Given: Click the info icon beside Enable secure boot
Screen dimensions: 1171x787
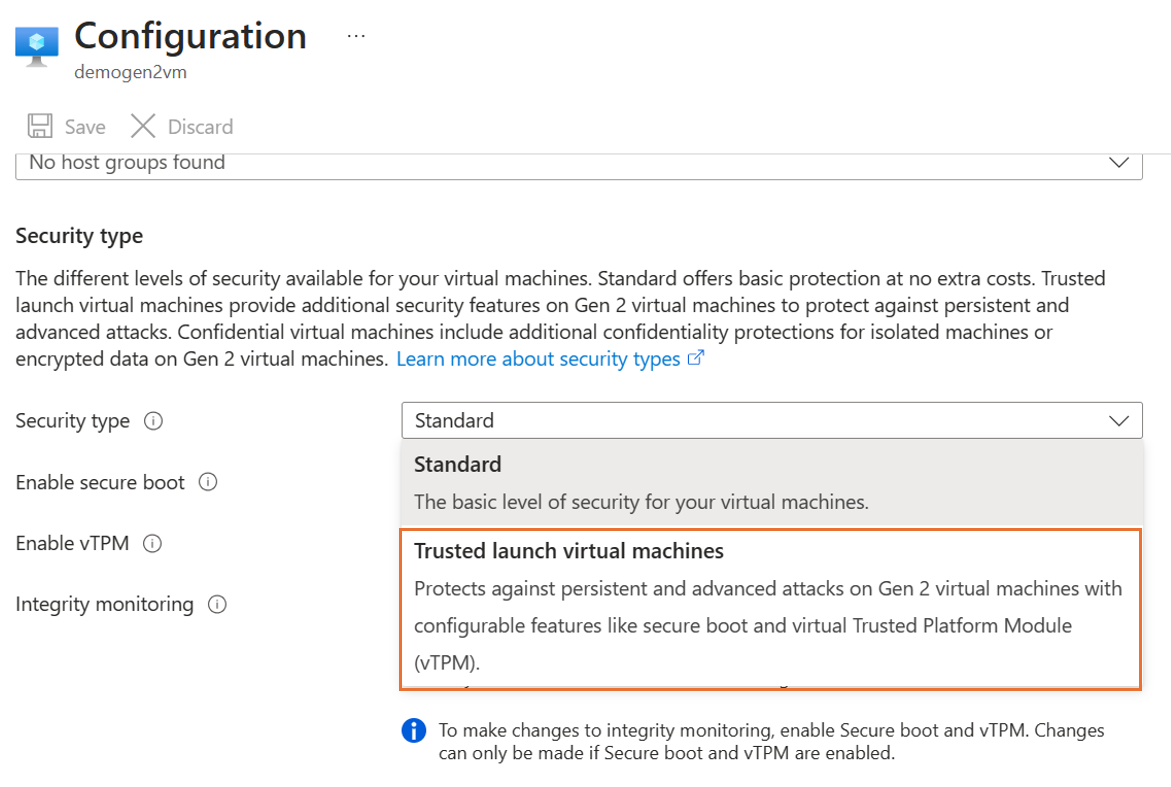Looking at the screenshot, I should point(207,482).
